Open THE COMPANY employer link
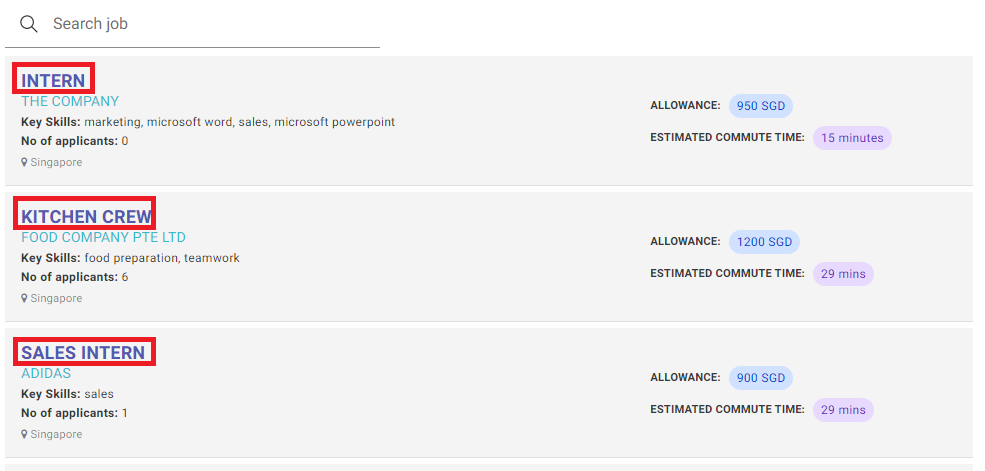The height and width of the screenshot is (471, 985). (x=70, y=101)
